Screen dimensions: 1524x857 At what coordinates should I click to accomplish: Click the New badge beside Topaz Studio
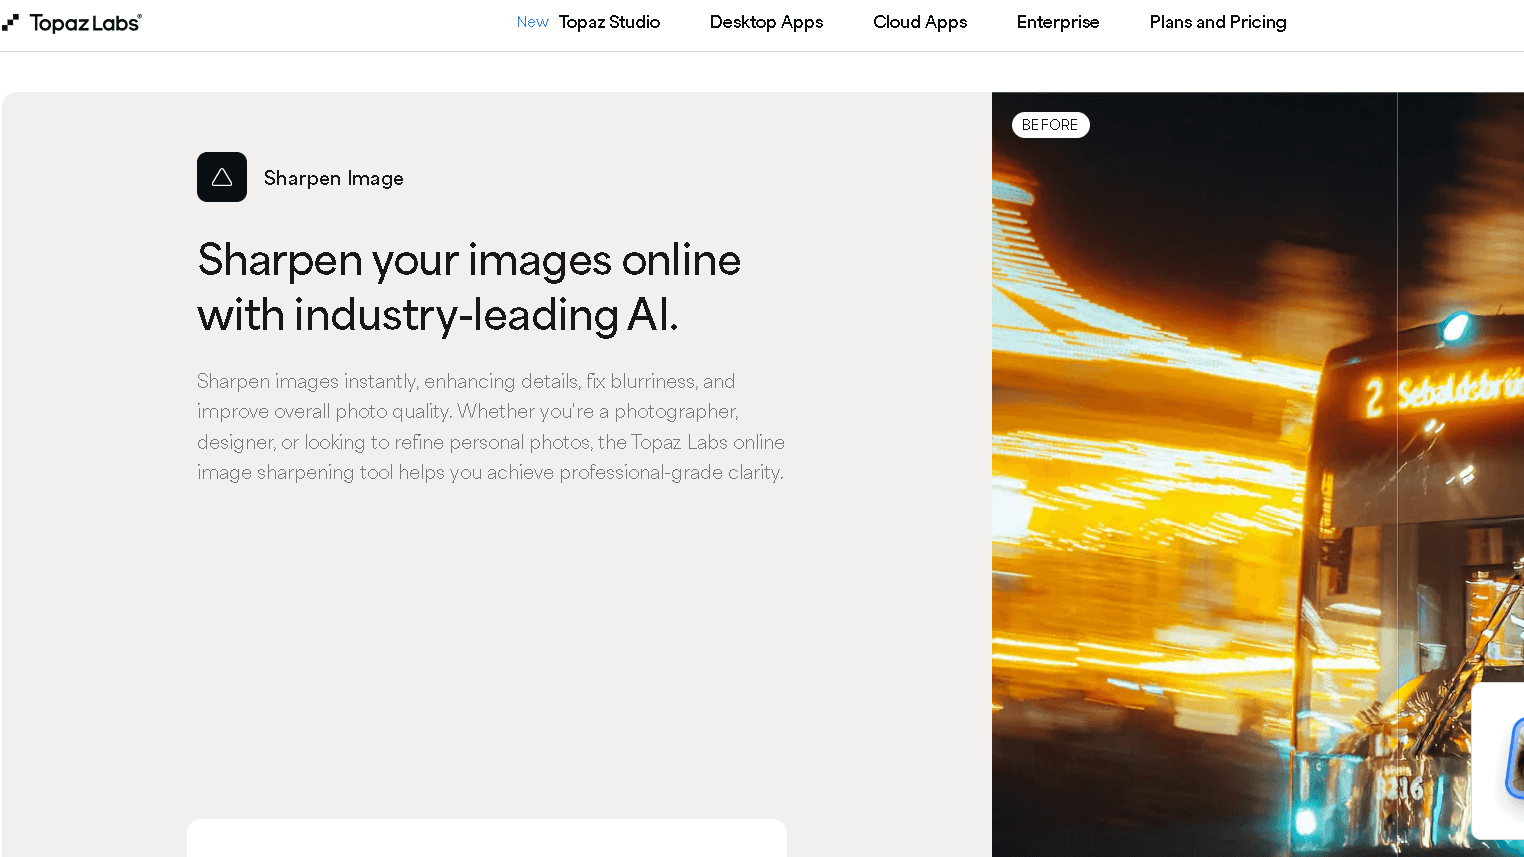[532, 21]
